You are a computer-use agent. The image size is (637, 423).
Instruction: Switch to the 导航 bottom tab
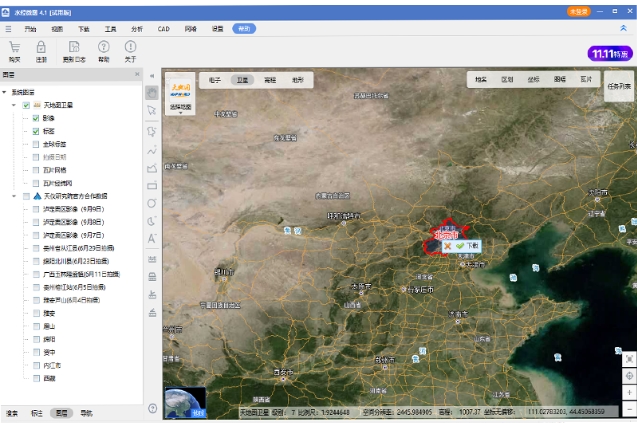pos(86,413)
